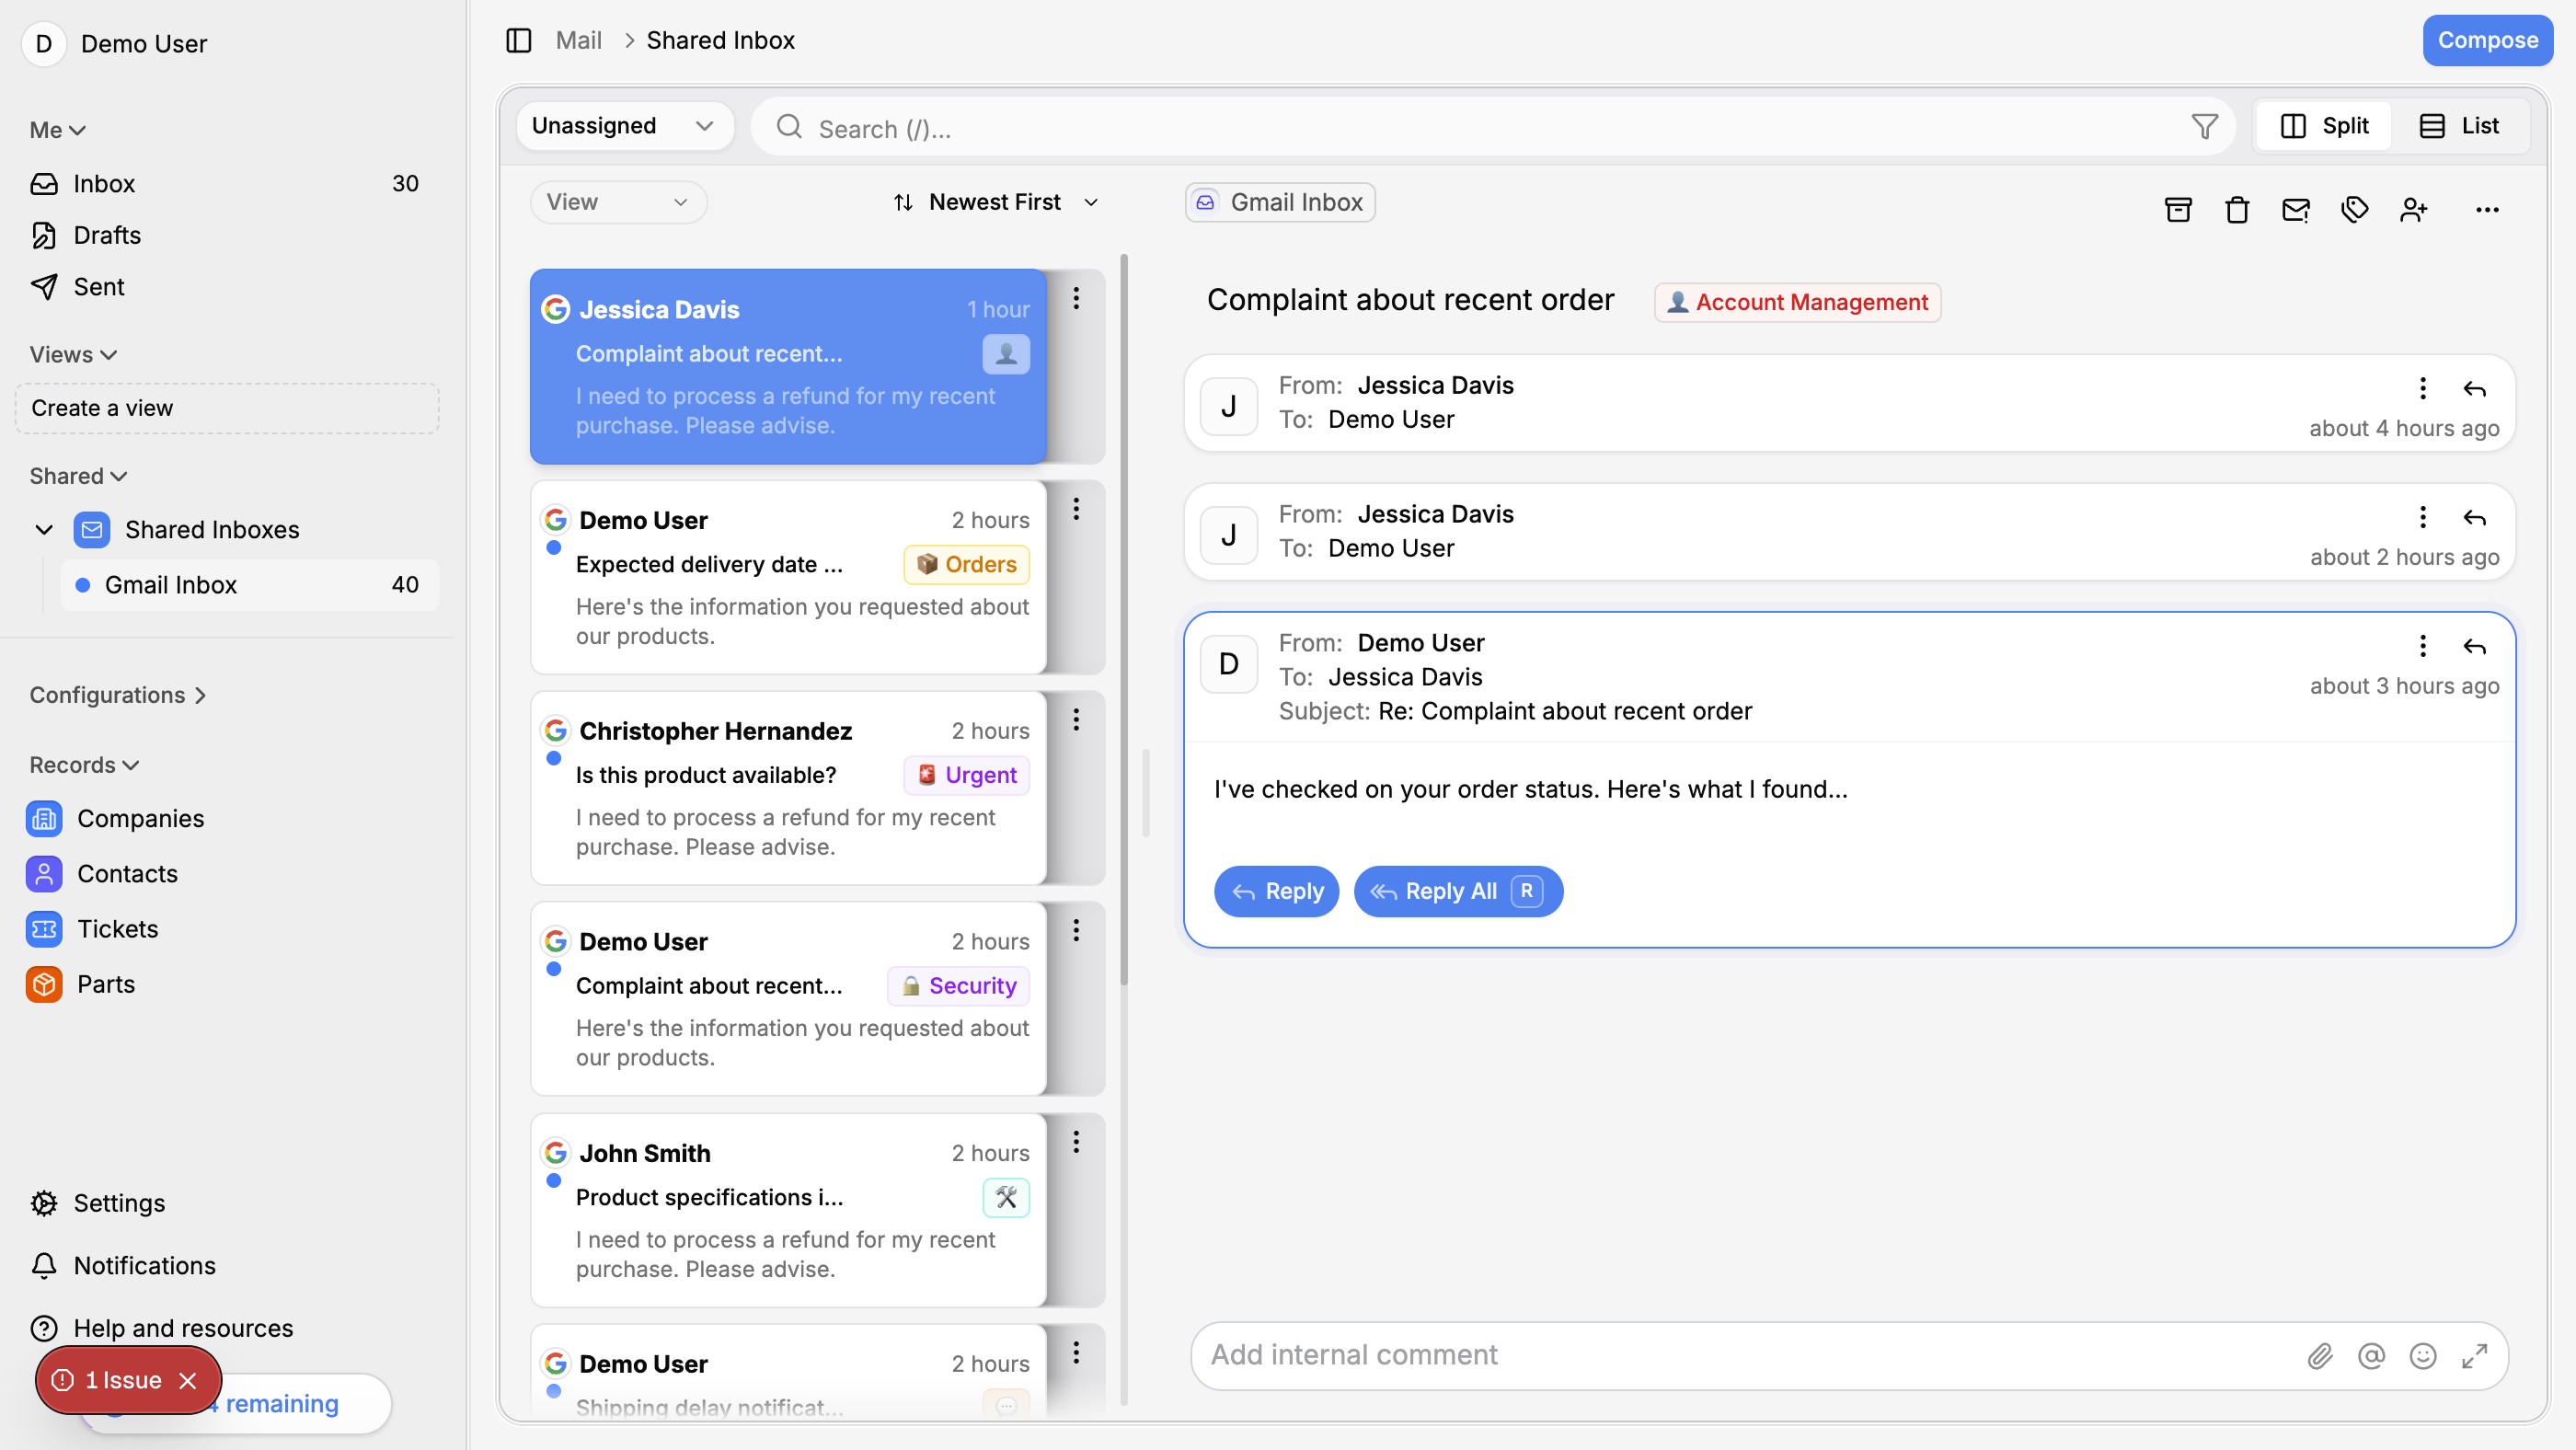Click the archive conversation icon
Viewport: 2576px width, 1450px height.
2178,210
